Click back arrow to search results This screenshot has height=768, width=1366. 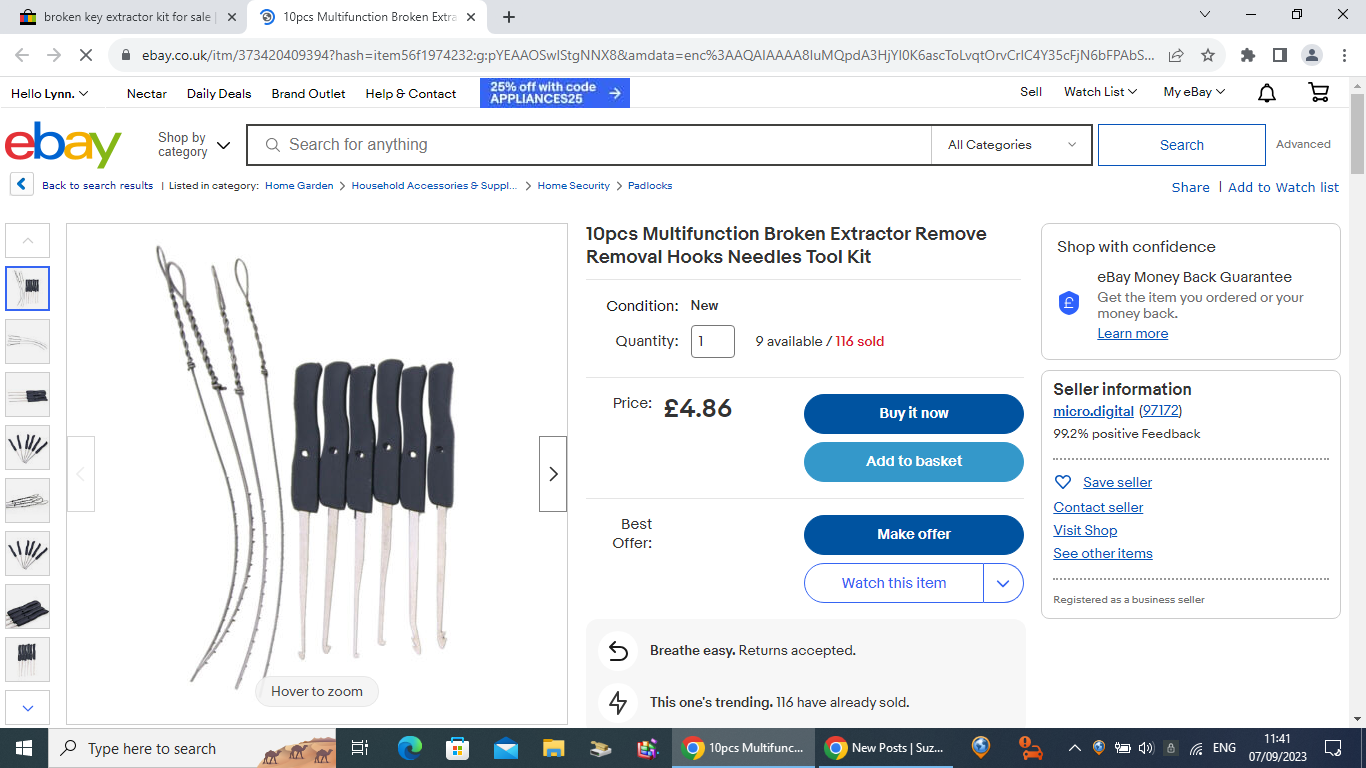click(x=22, y=185)
